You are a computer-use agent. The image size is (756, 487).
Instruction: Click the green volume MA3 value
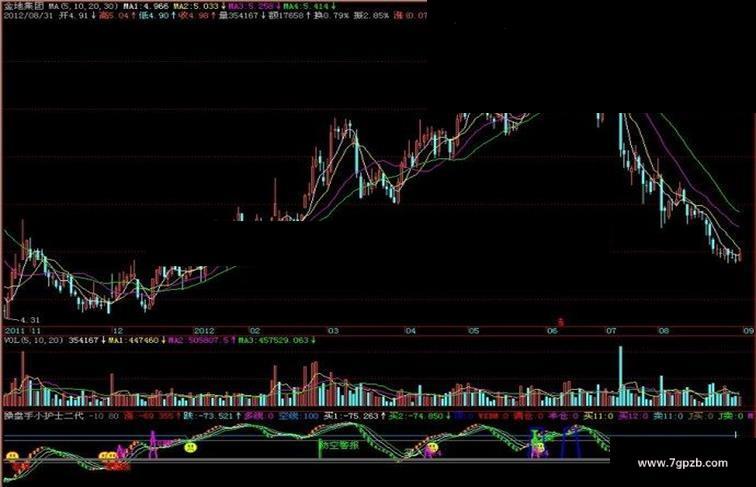pos(272,340)
